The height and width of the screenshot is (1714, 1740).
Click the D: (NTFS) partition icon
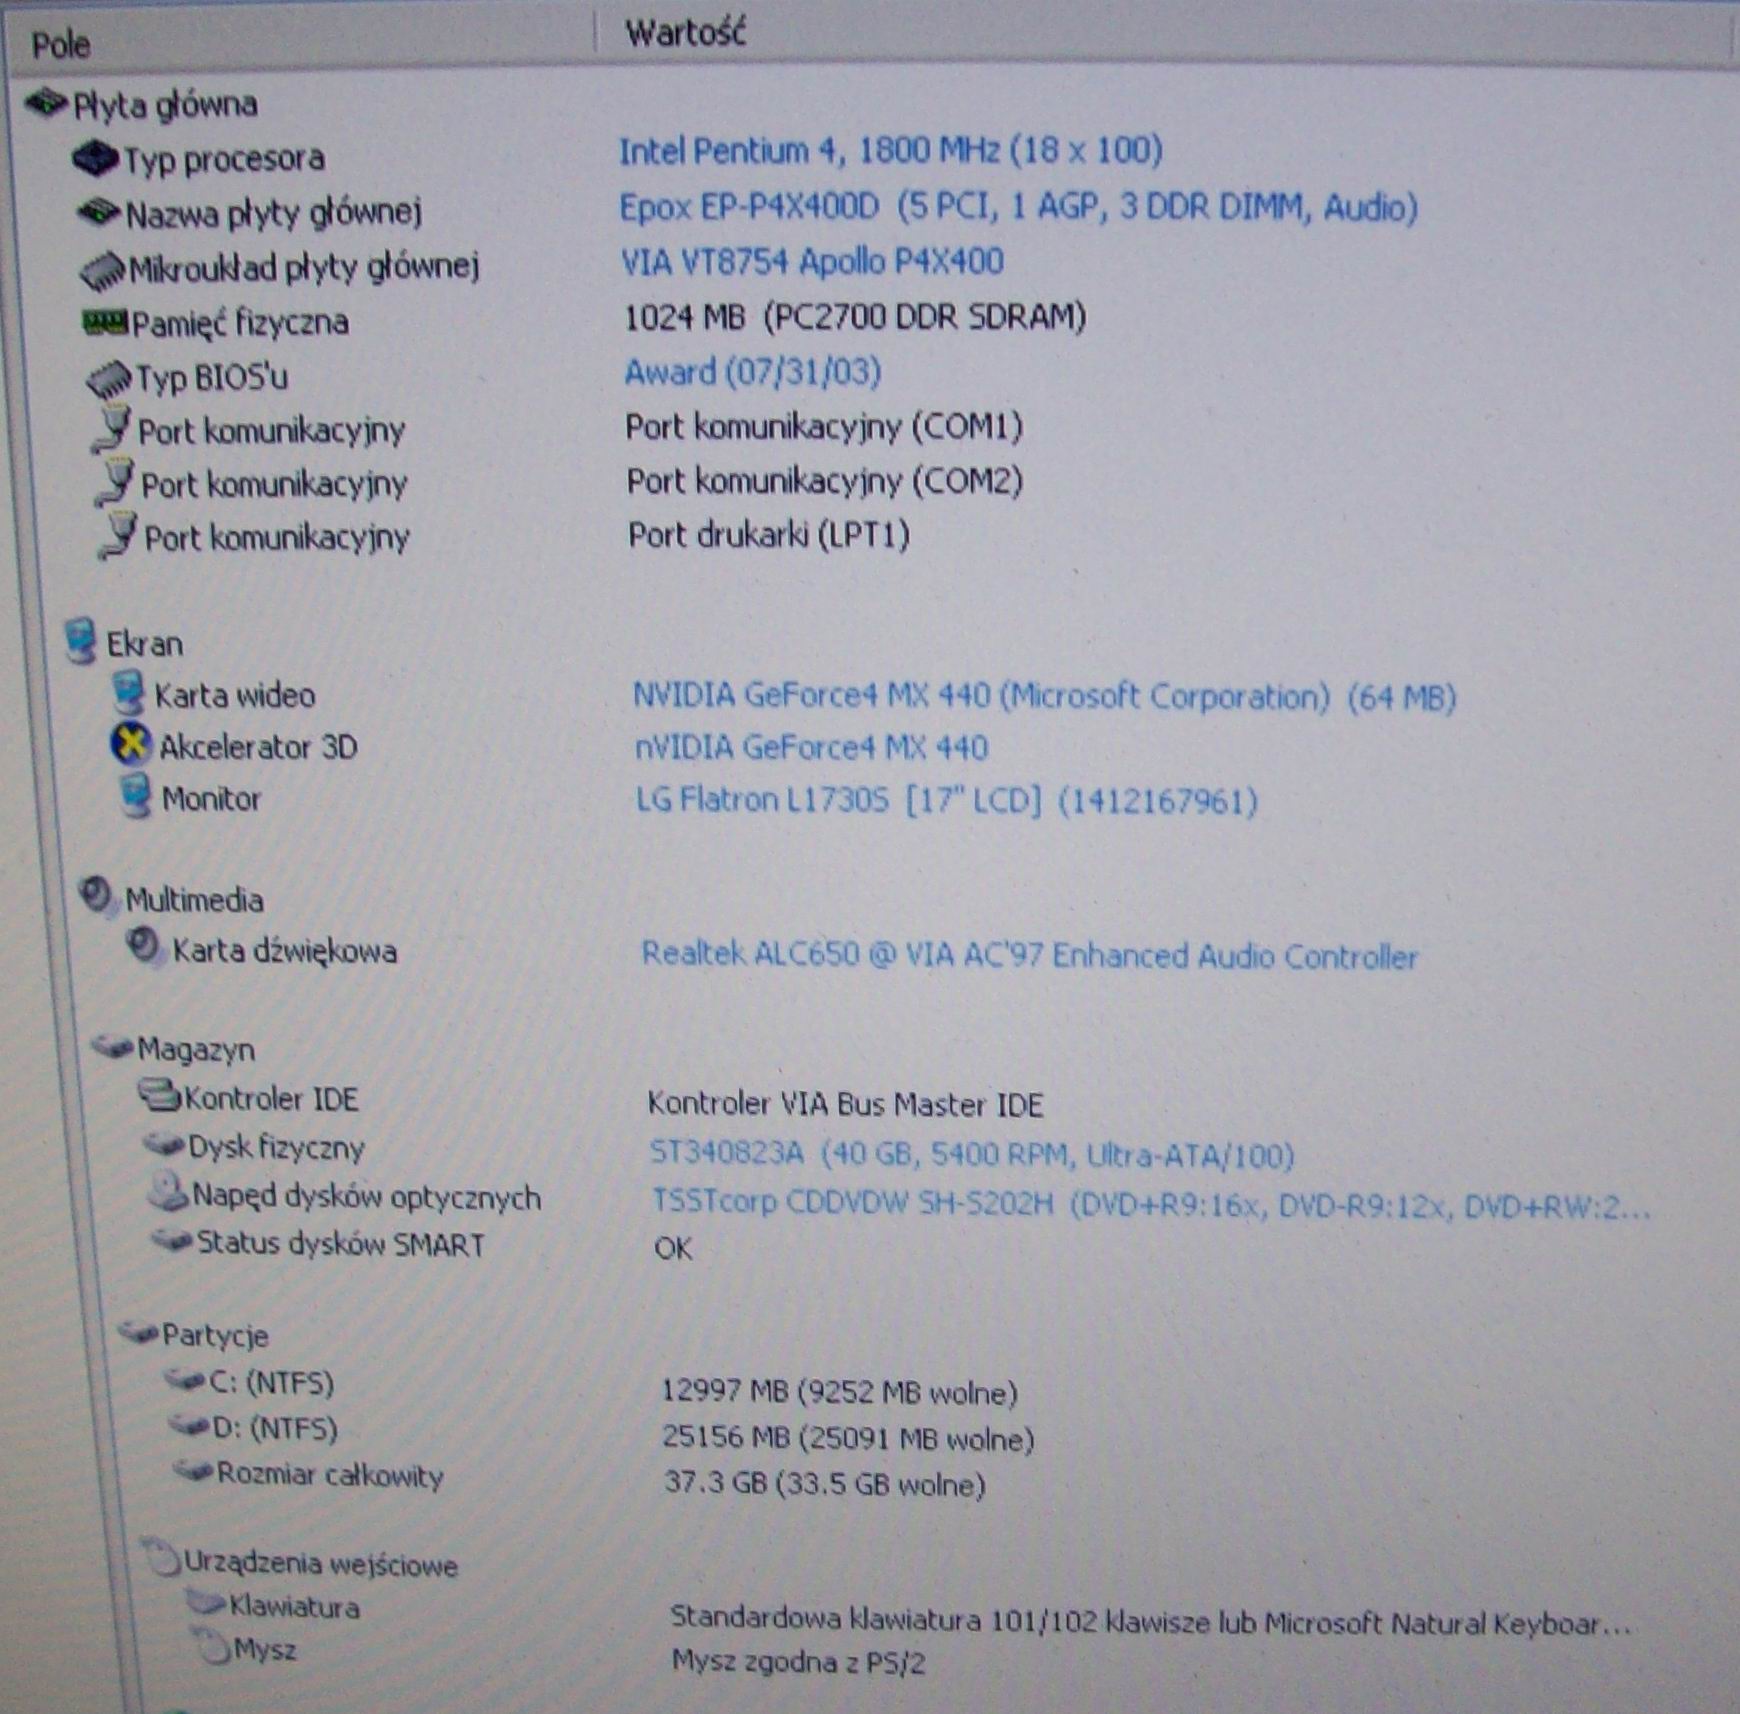pos(189,1425)
